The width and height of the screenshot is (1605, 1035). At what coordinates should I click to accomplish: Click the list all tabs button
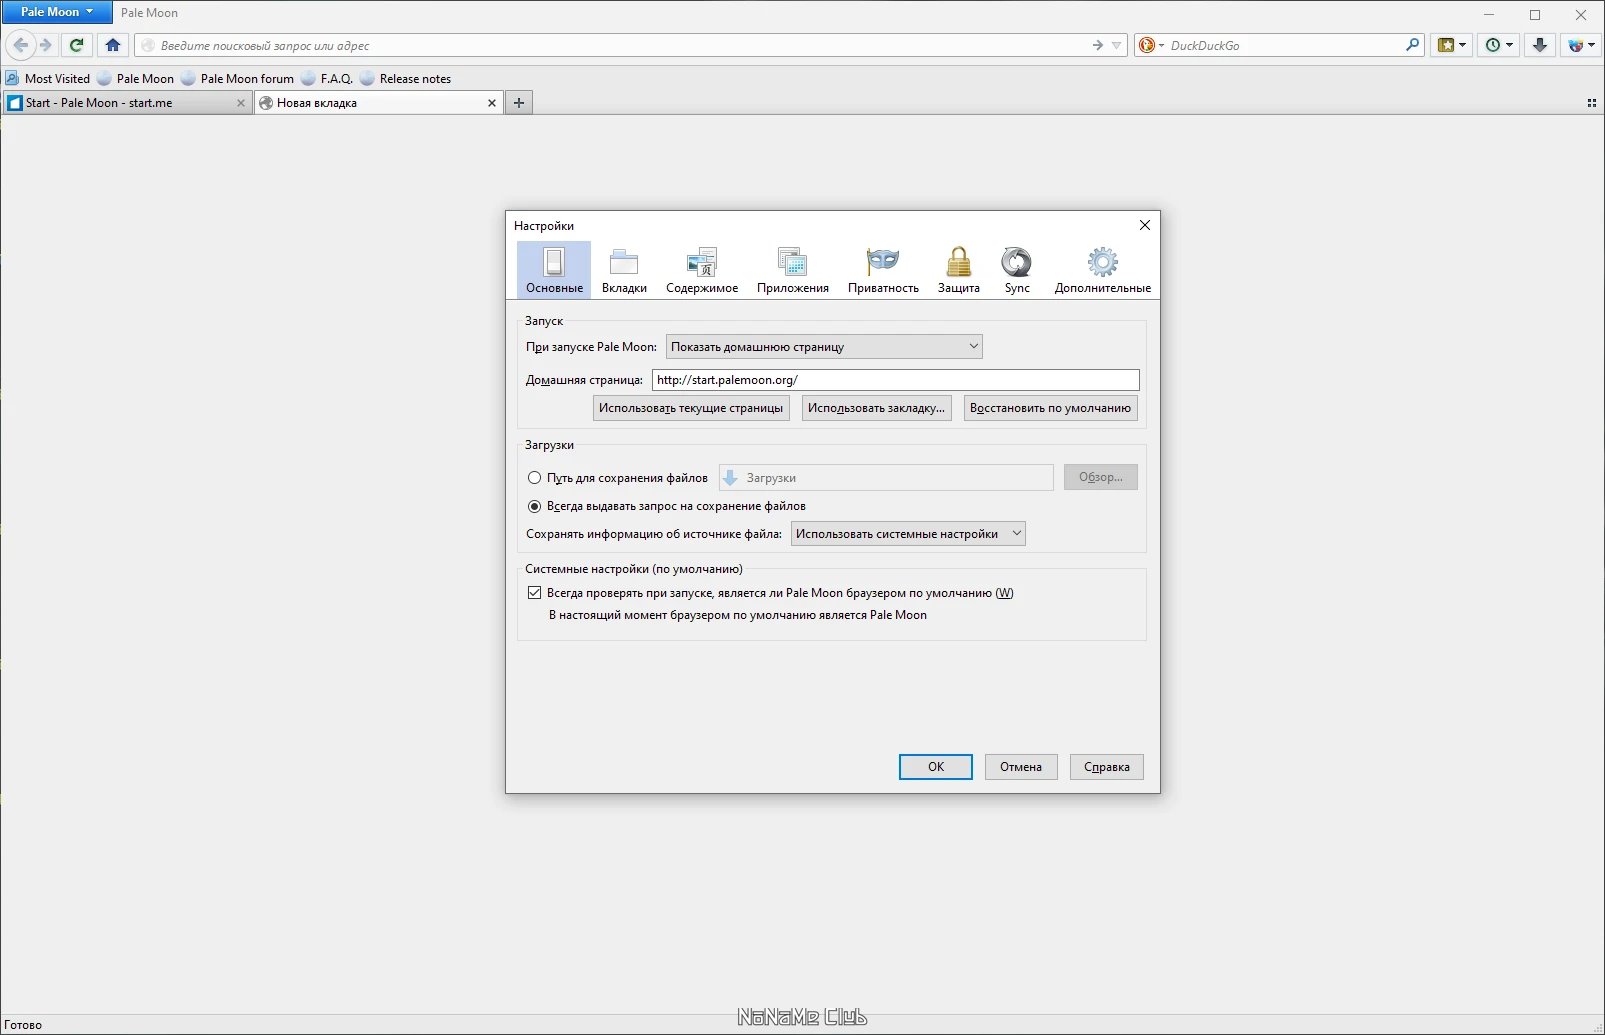click(1591, 103)
